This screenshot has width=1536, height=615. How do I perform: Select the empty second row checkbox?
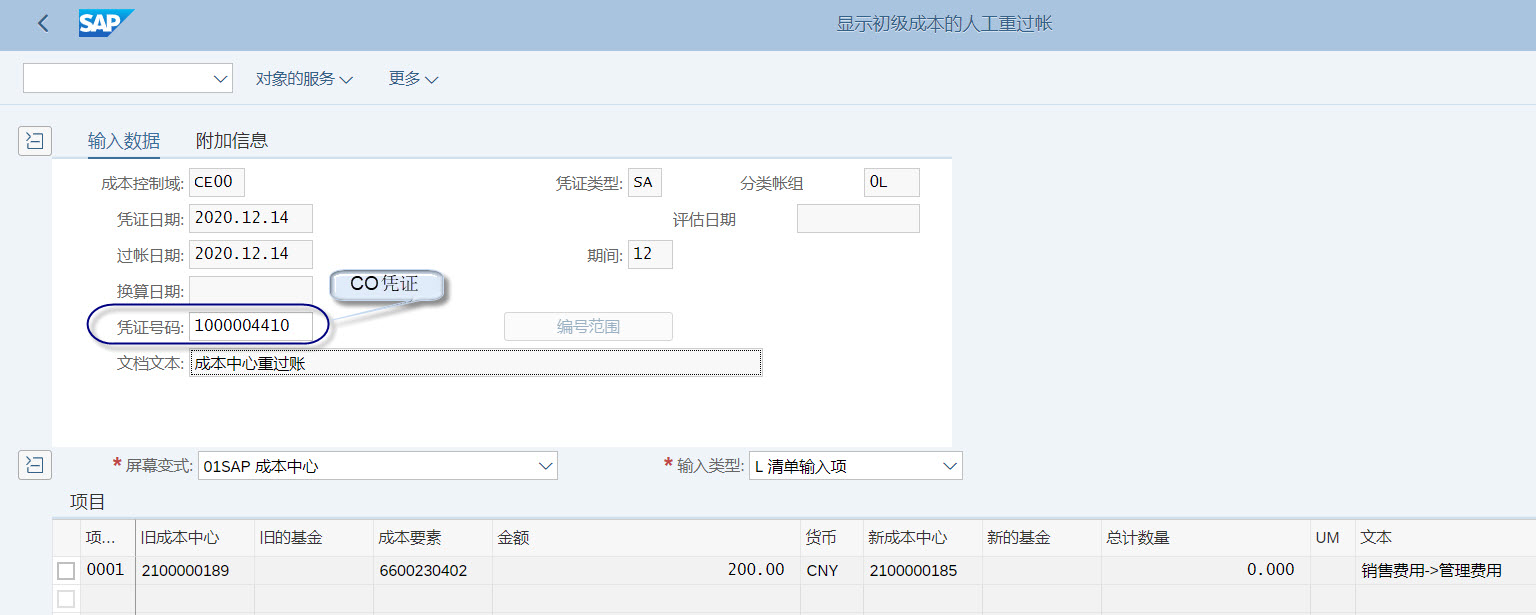click(x=65, y=599)
